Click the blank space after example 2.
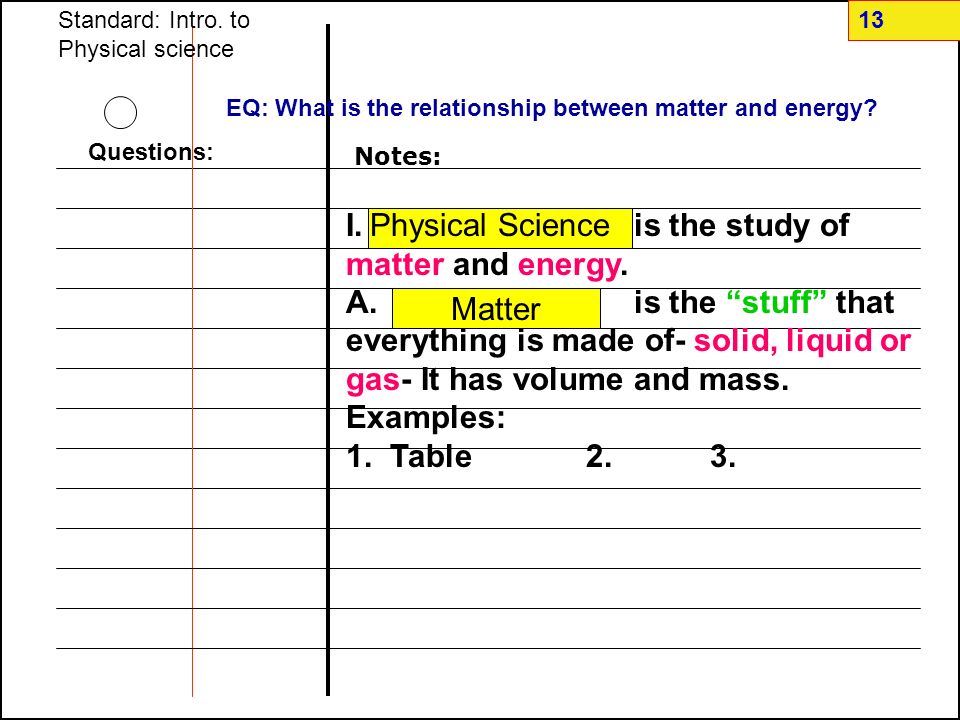This screenshot has width=960, height=720. [660, 457]
